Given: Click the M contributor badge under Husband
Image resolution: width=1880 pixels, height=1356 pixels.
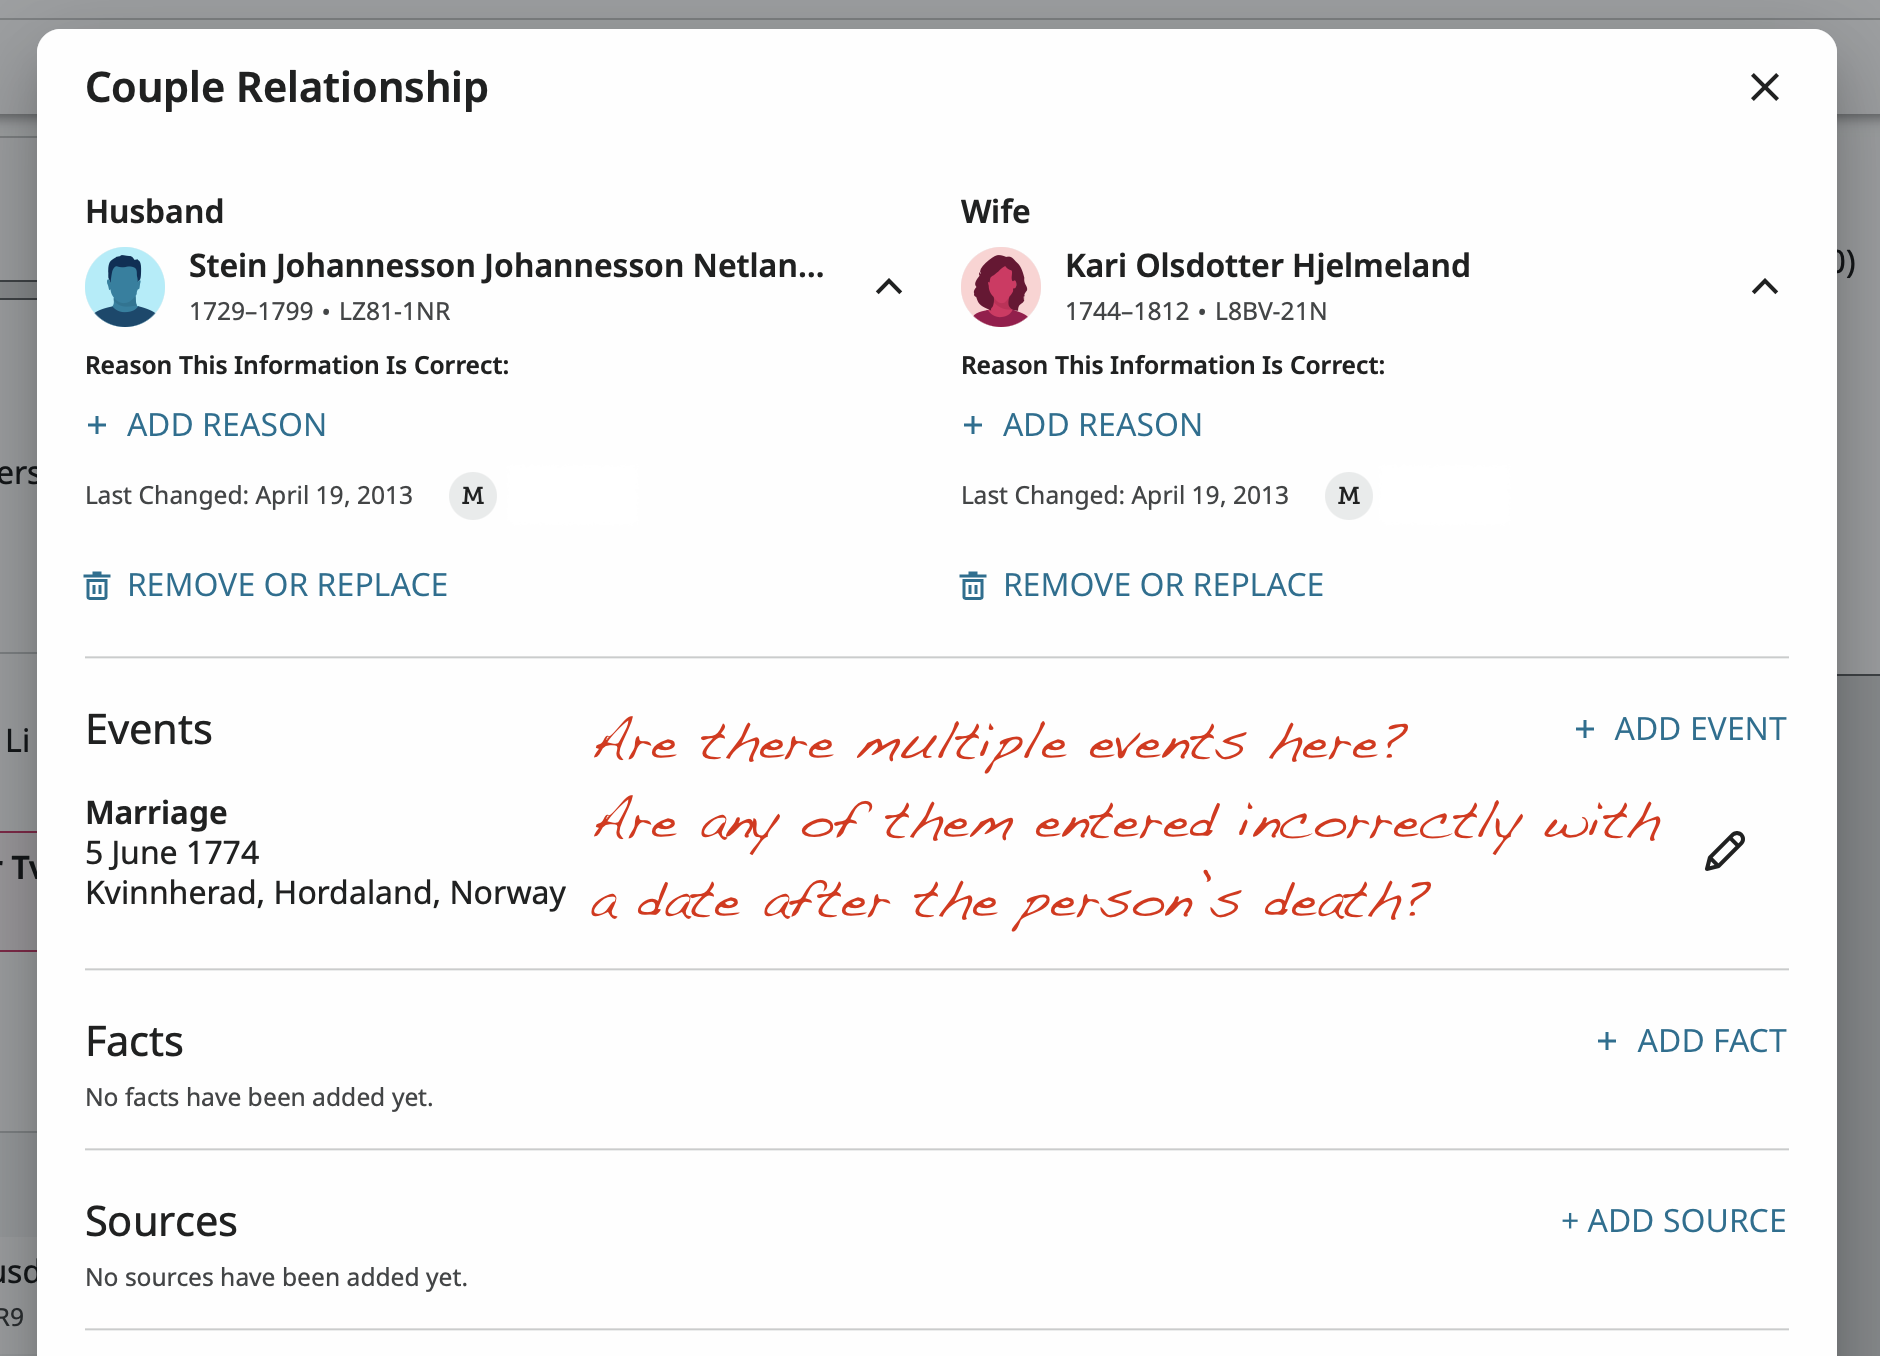Looking at the screenshot, I should coord(473,496).
